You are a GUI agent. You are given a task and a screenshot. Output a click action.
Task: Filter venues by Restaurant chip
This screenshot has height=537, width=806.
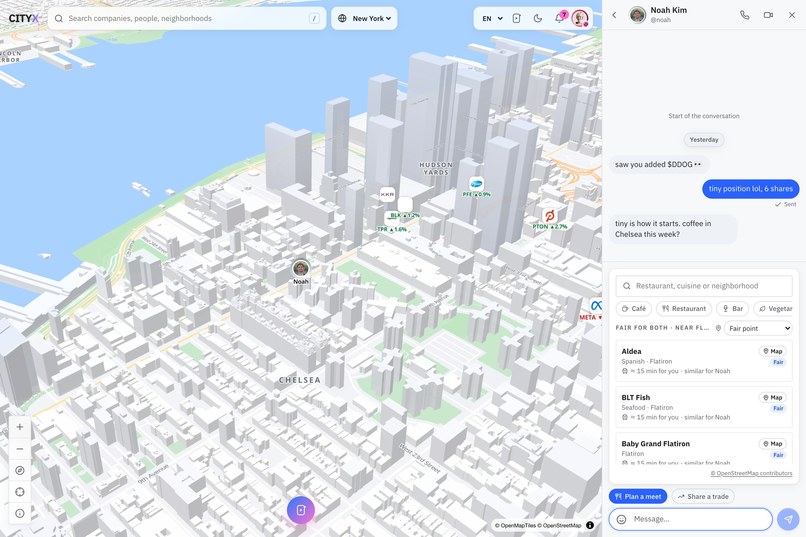click(684, 308)
